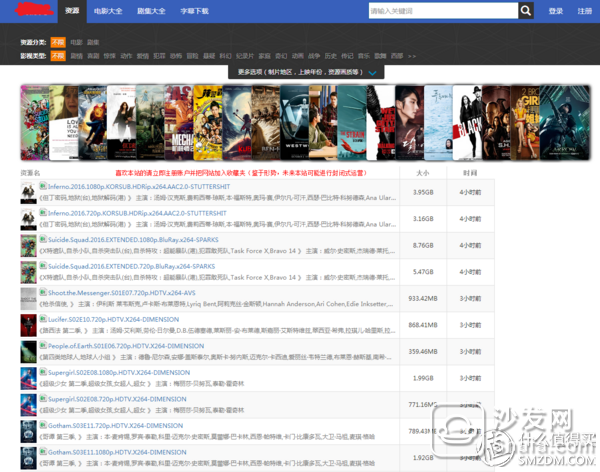Open the People.of.Earth row thumbnail
600x472 pixels.
tap(28, 352)
